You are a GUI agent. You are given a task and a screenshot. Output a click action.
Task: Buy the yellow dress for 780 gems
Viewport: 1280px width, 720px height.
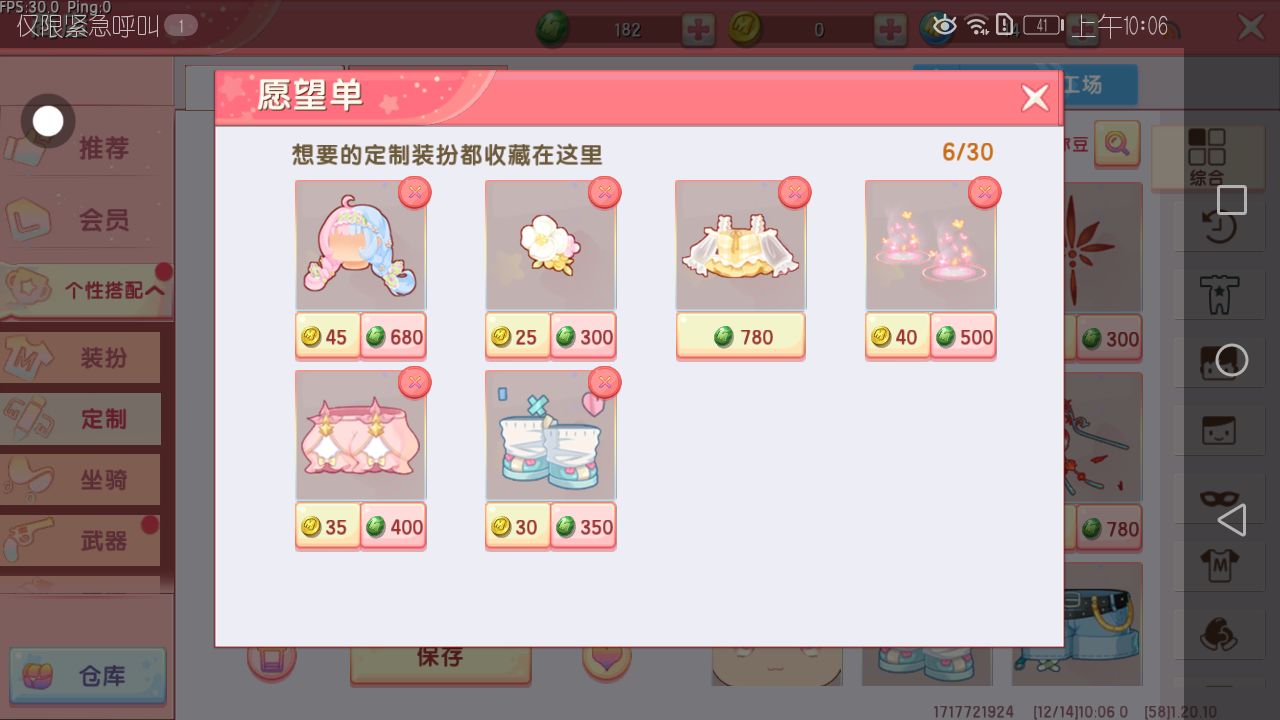741,337
